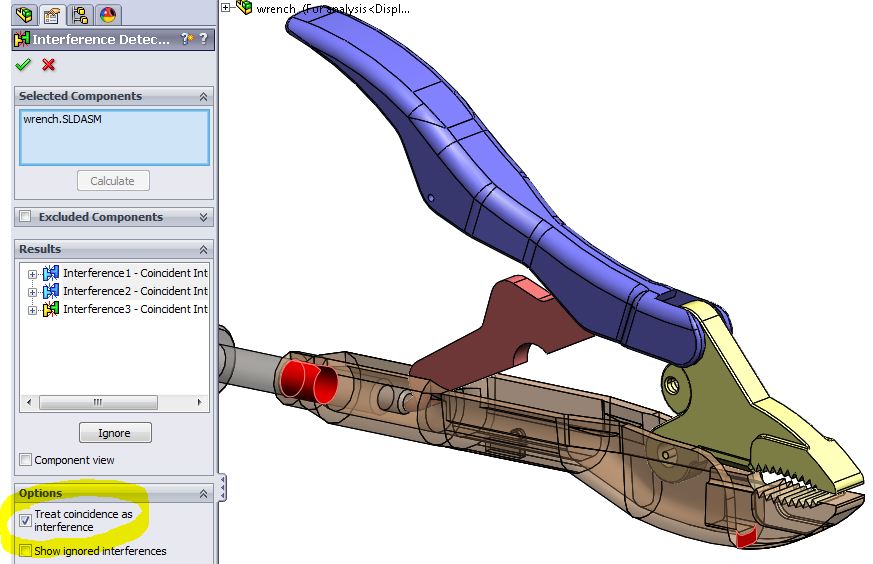The height and width of the screenshot is (564, 873).
Task: Click the help question mark icon
Action: coord(203,39)
